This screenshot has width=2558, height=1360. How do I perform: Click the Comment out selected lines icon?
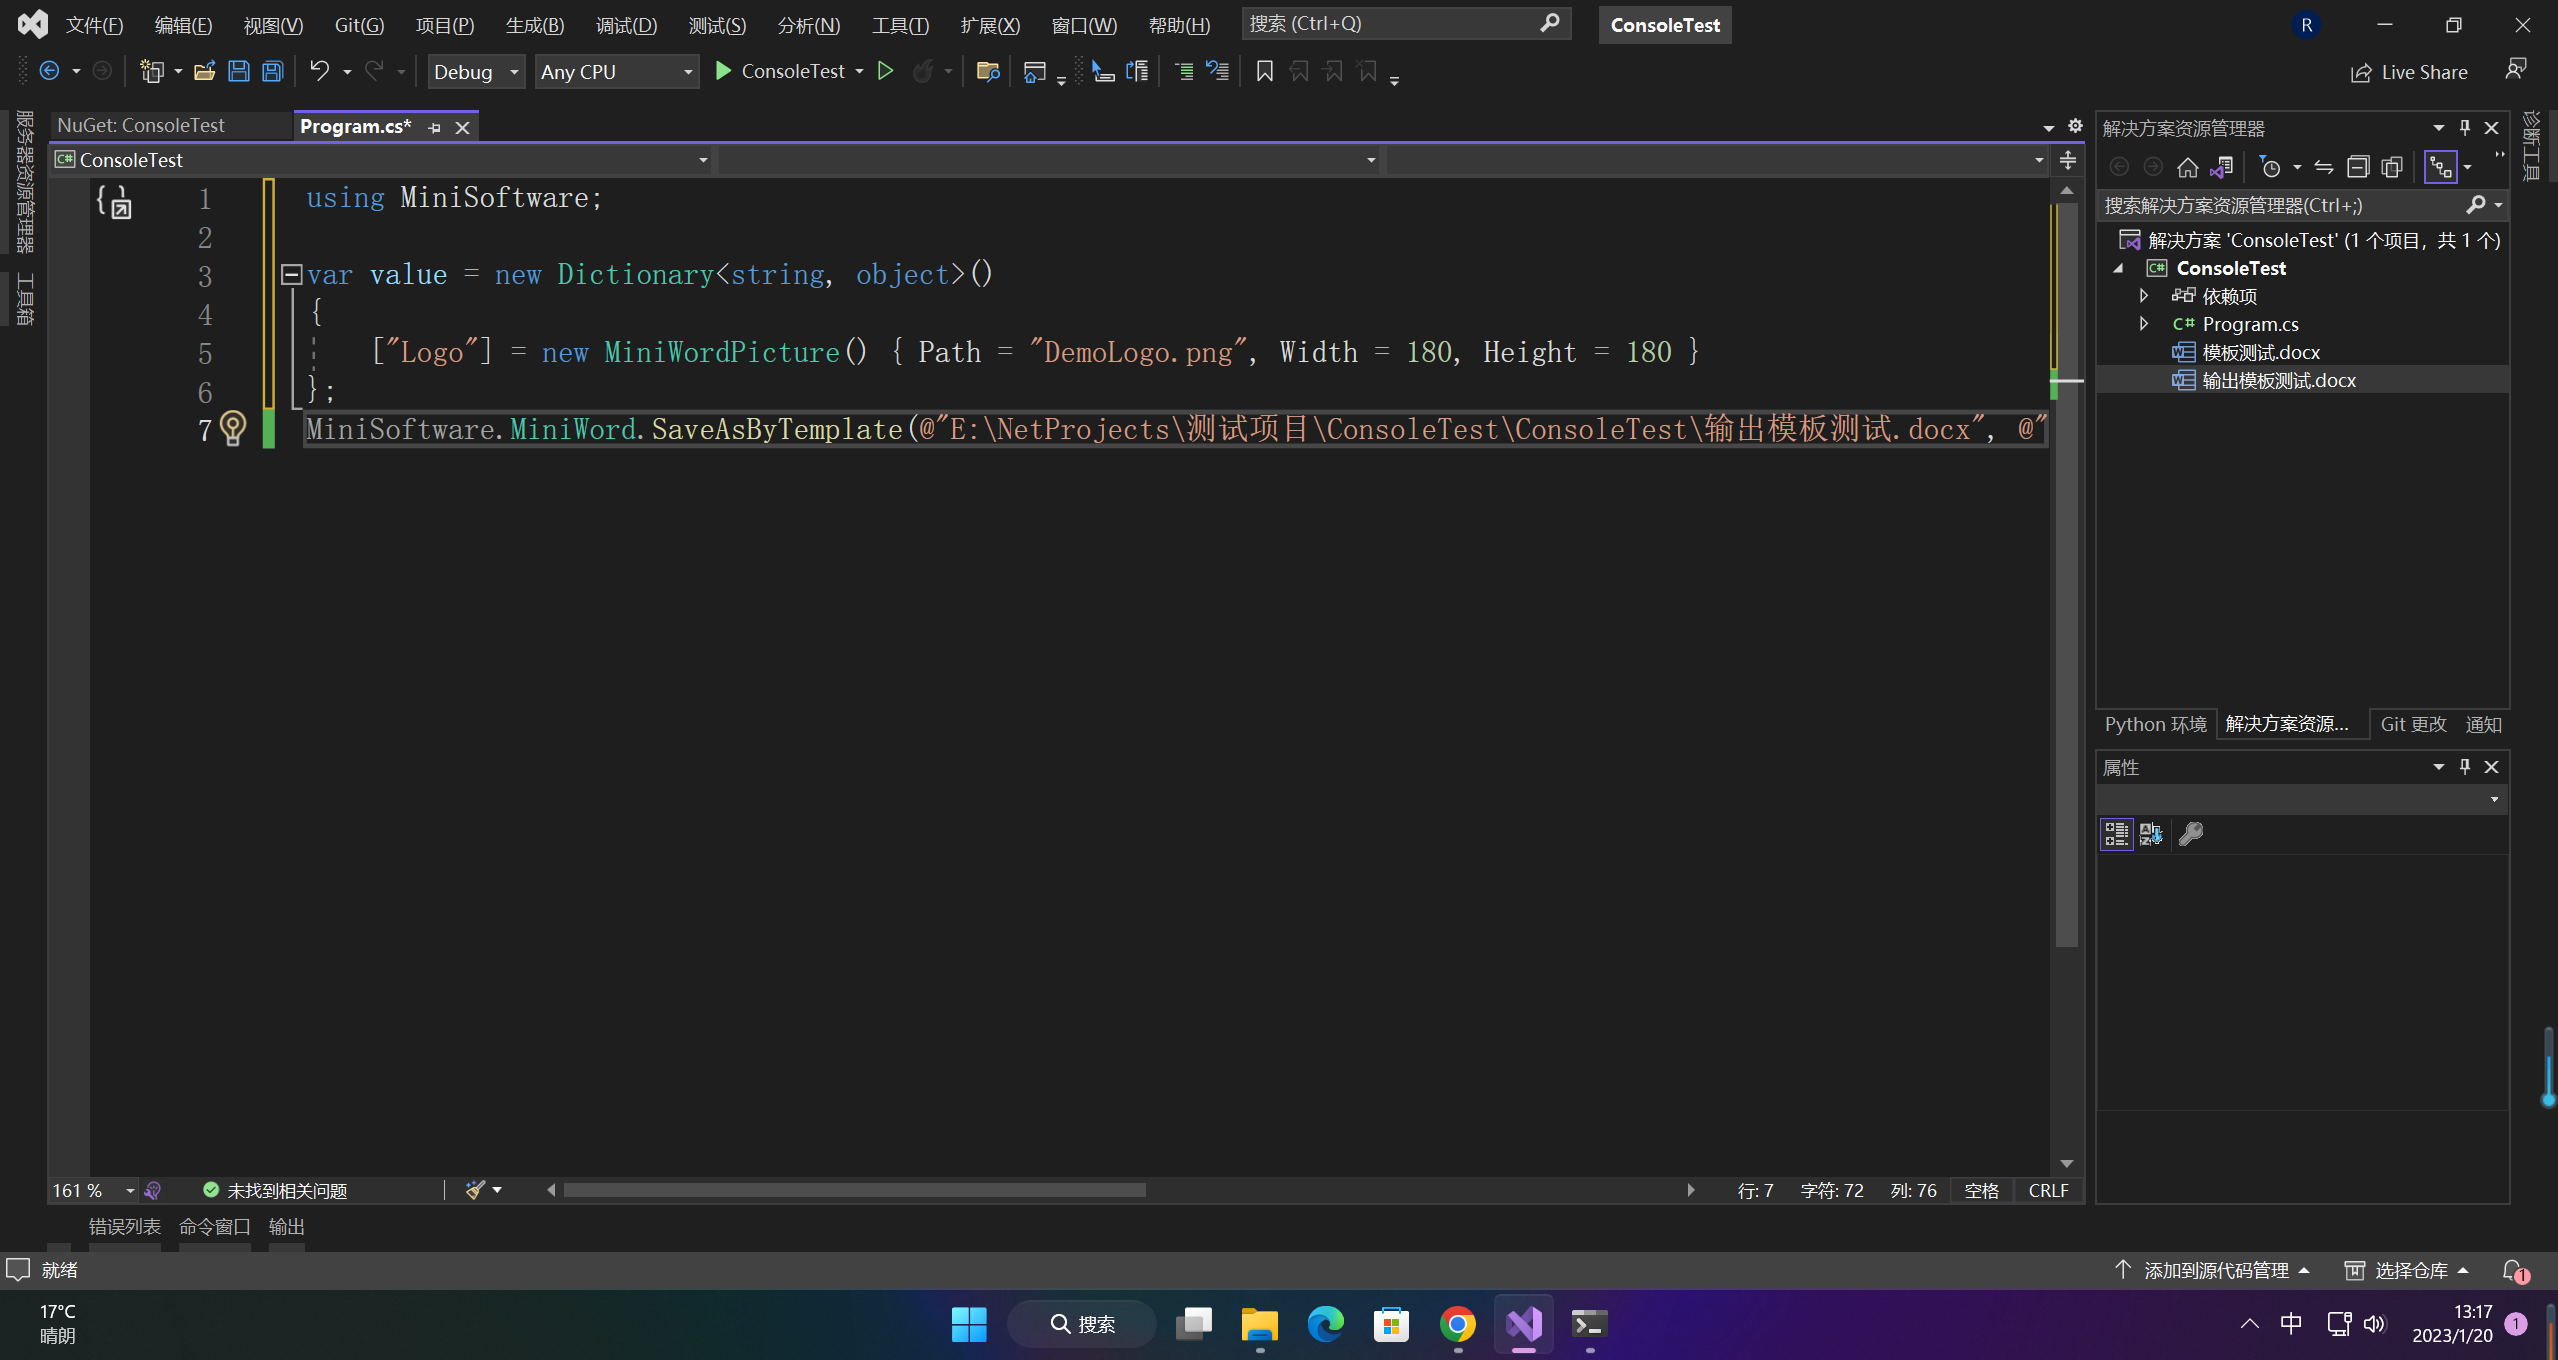point(1184,71)
